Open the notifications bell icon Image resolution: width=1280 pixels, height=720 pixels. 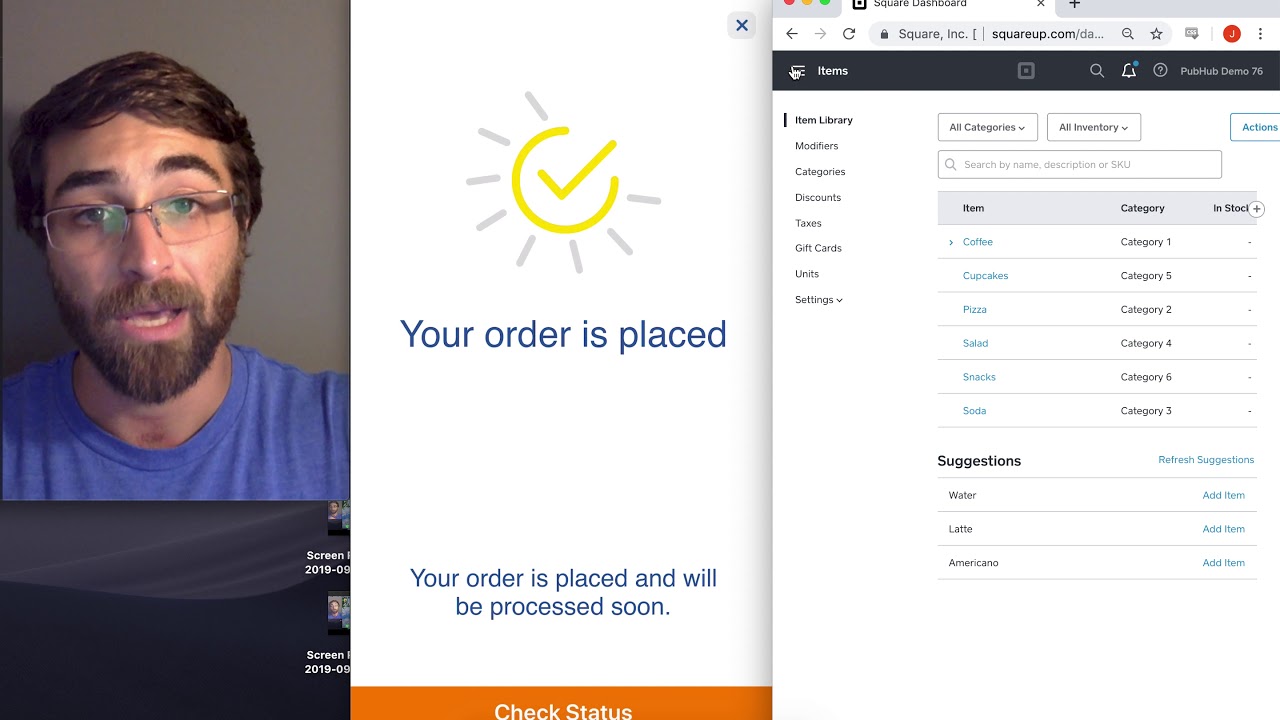tap(1129, 71)
